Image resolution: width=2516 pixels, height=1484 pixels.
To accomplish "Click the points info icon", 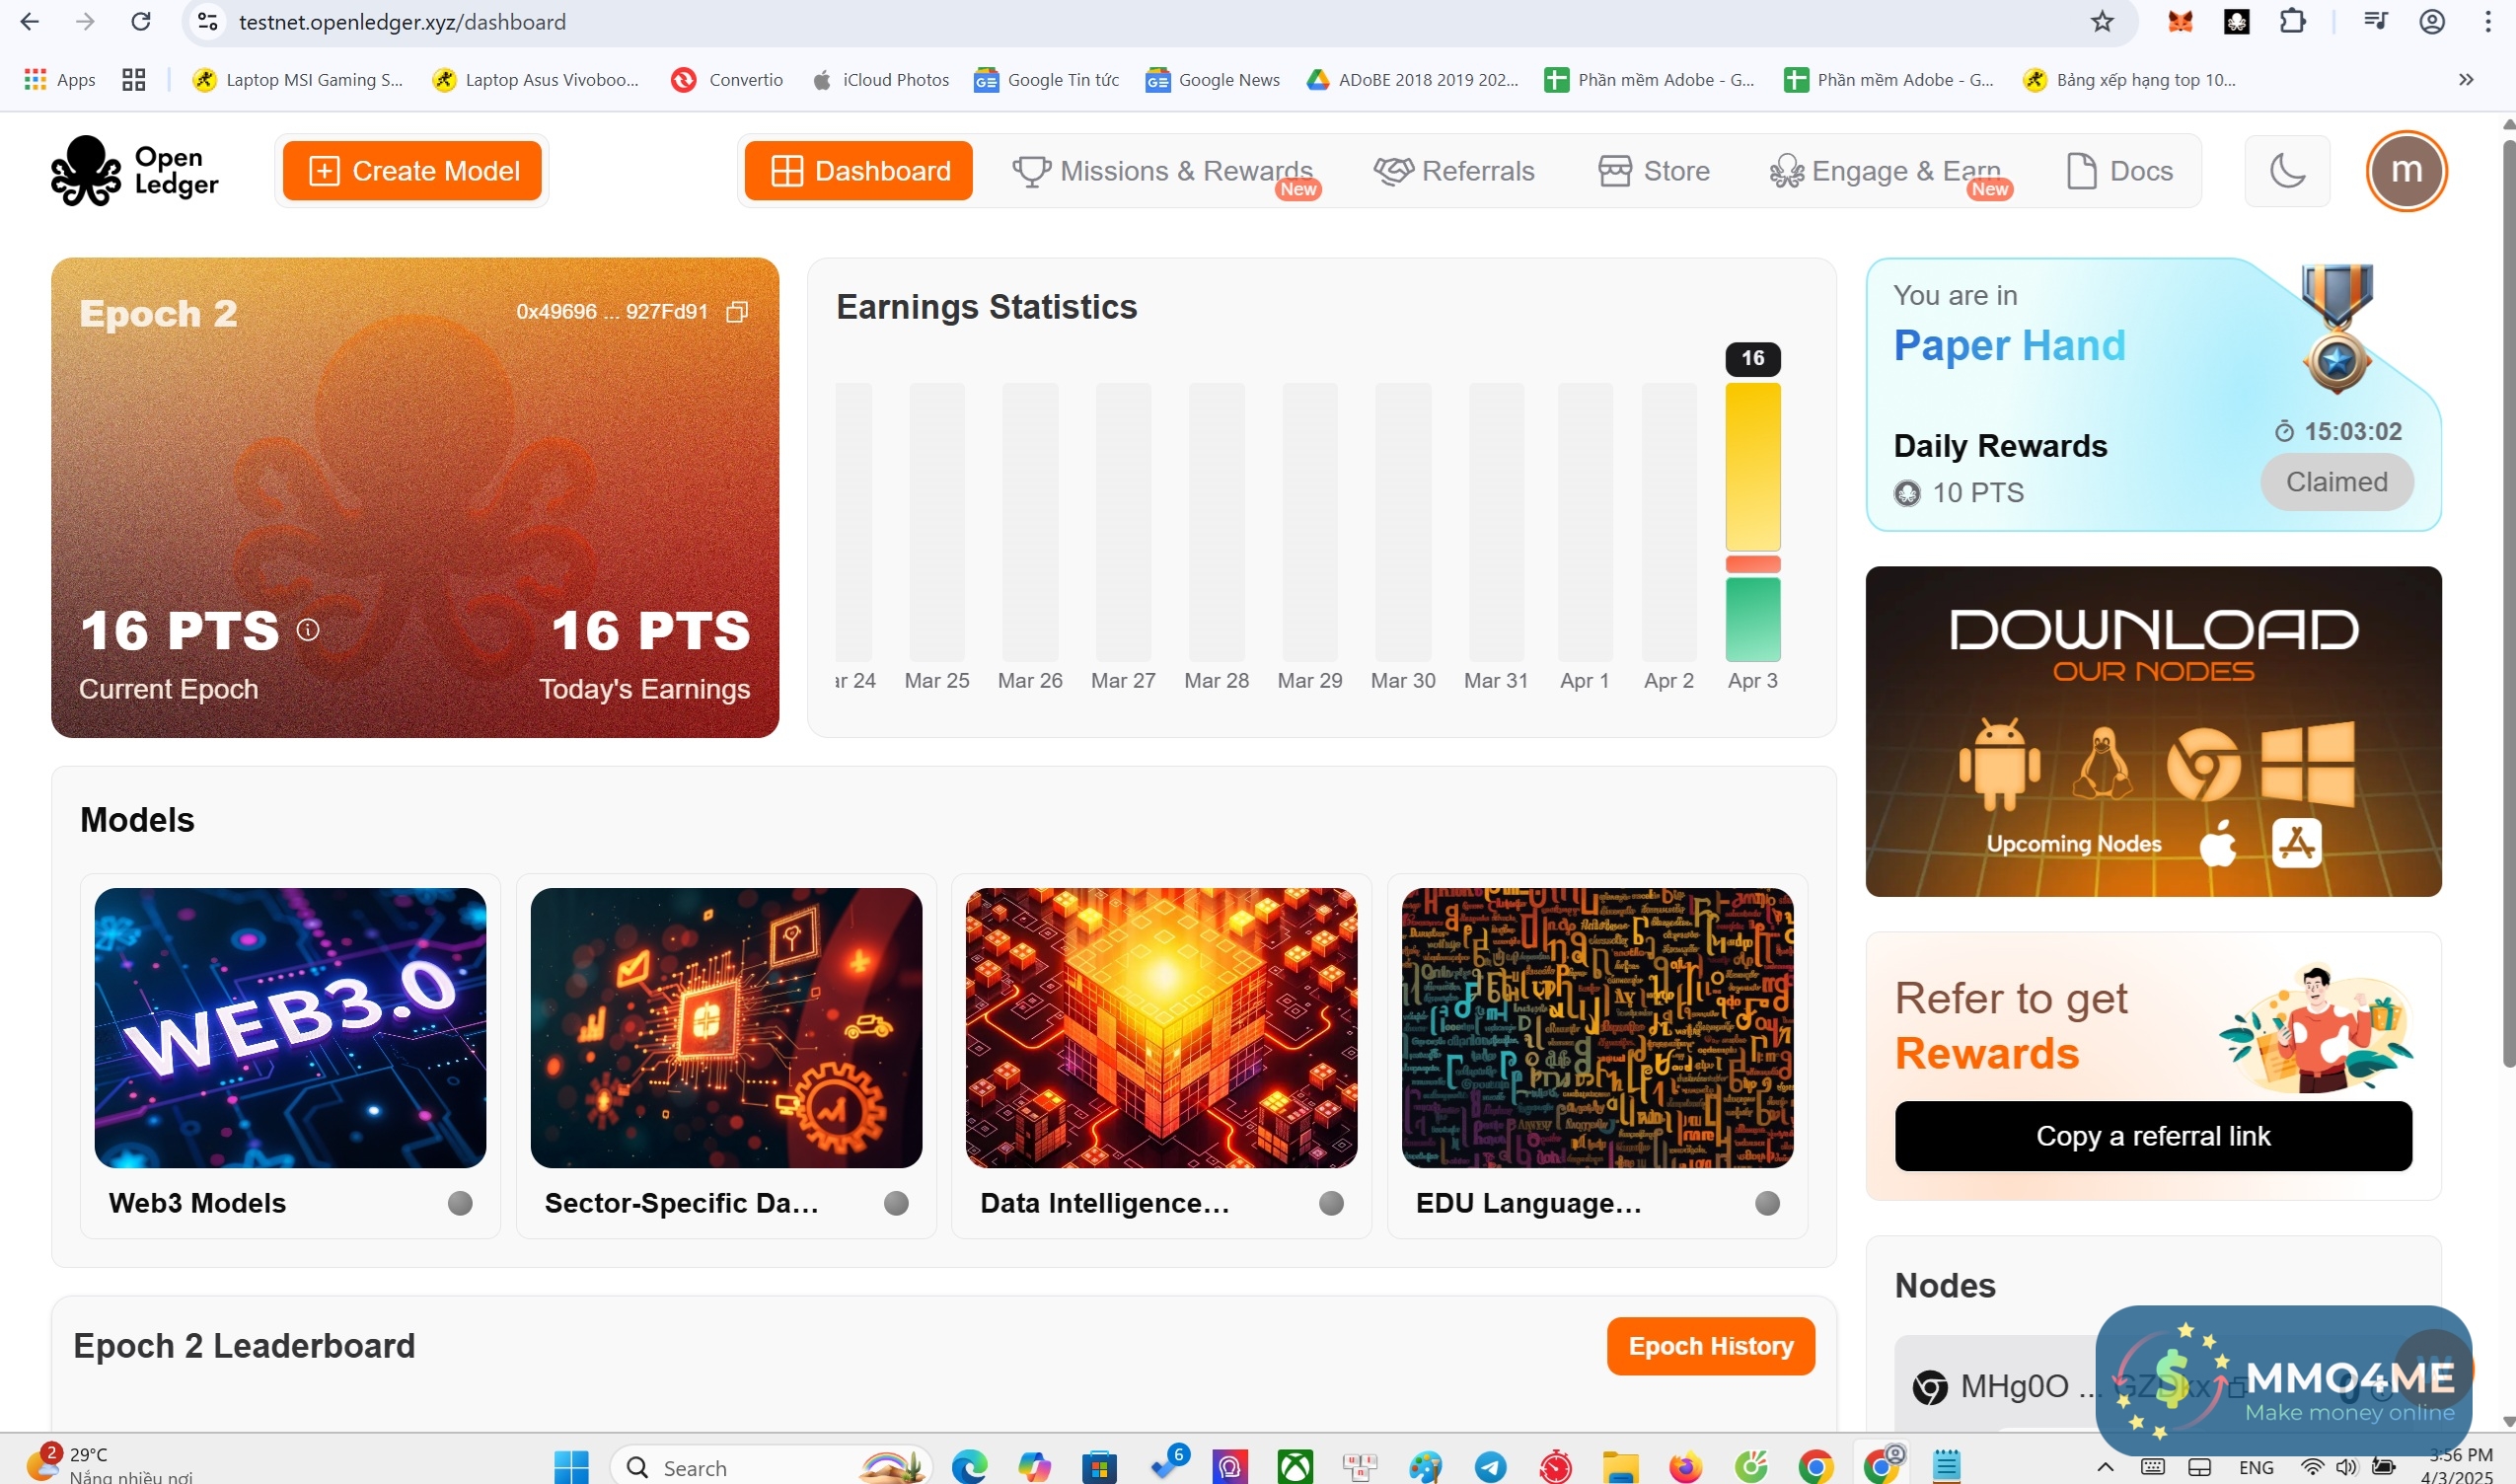I will tap(308, 629).
